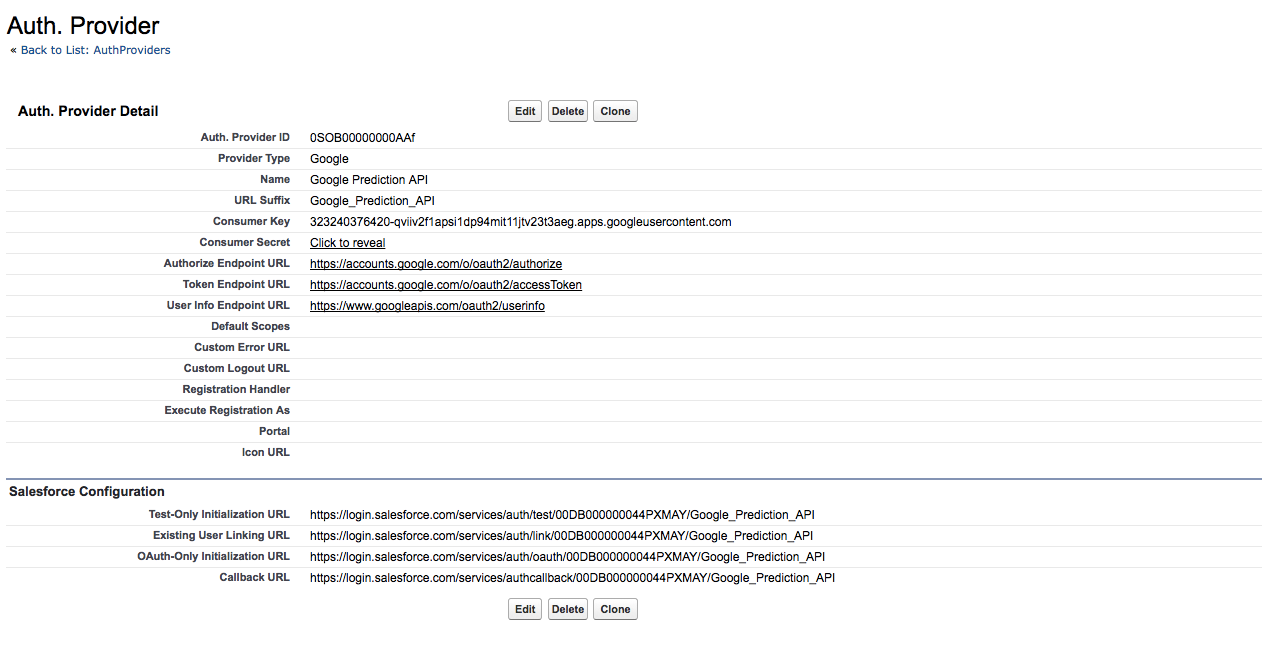The height and width of the screenshot is (653, 1262).
Task: Open the Token Endpoint URL link
Action: point(446,285)
